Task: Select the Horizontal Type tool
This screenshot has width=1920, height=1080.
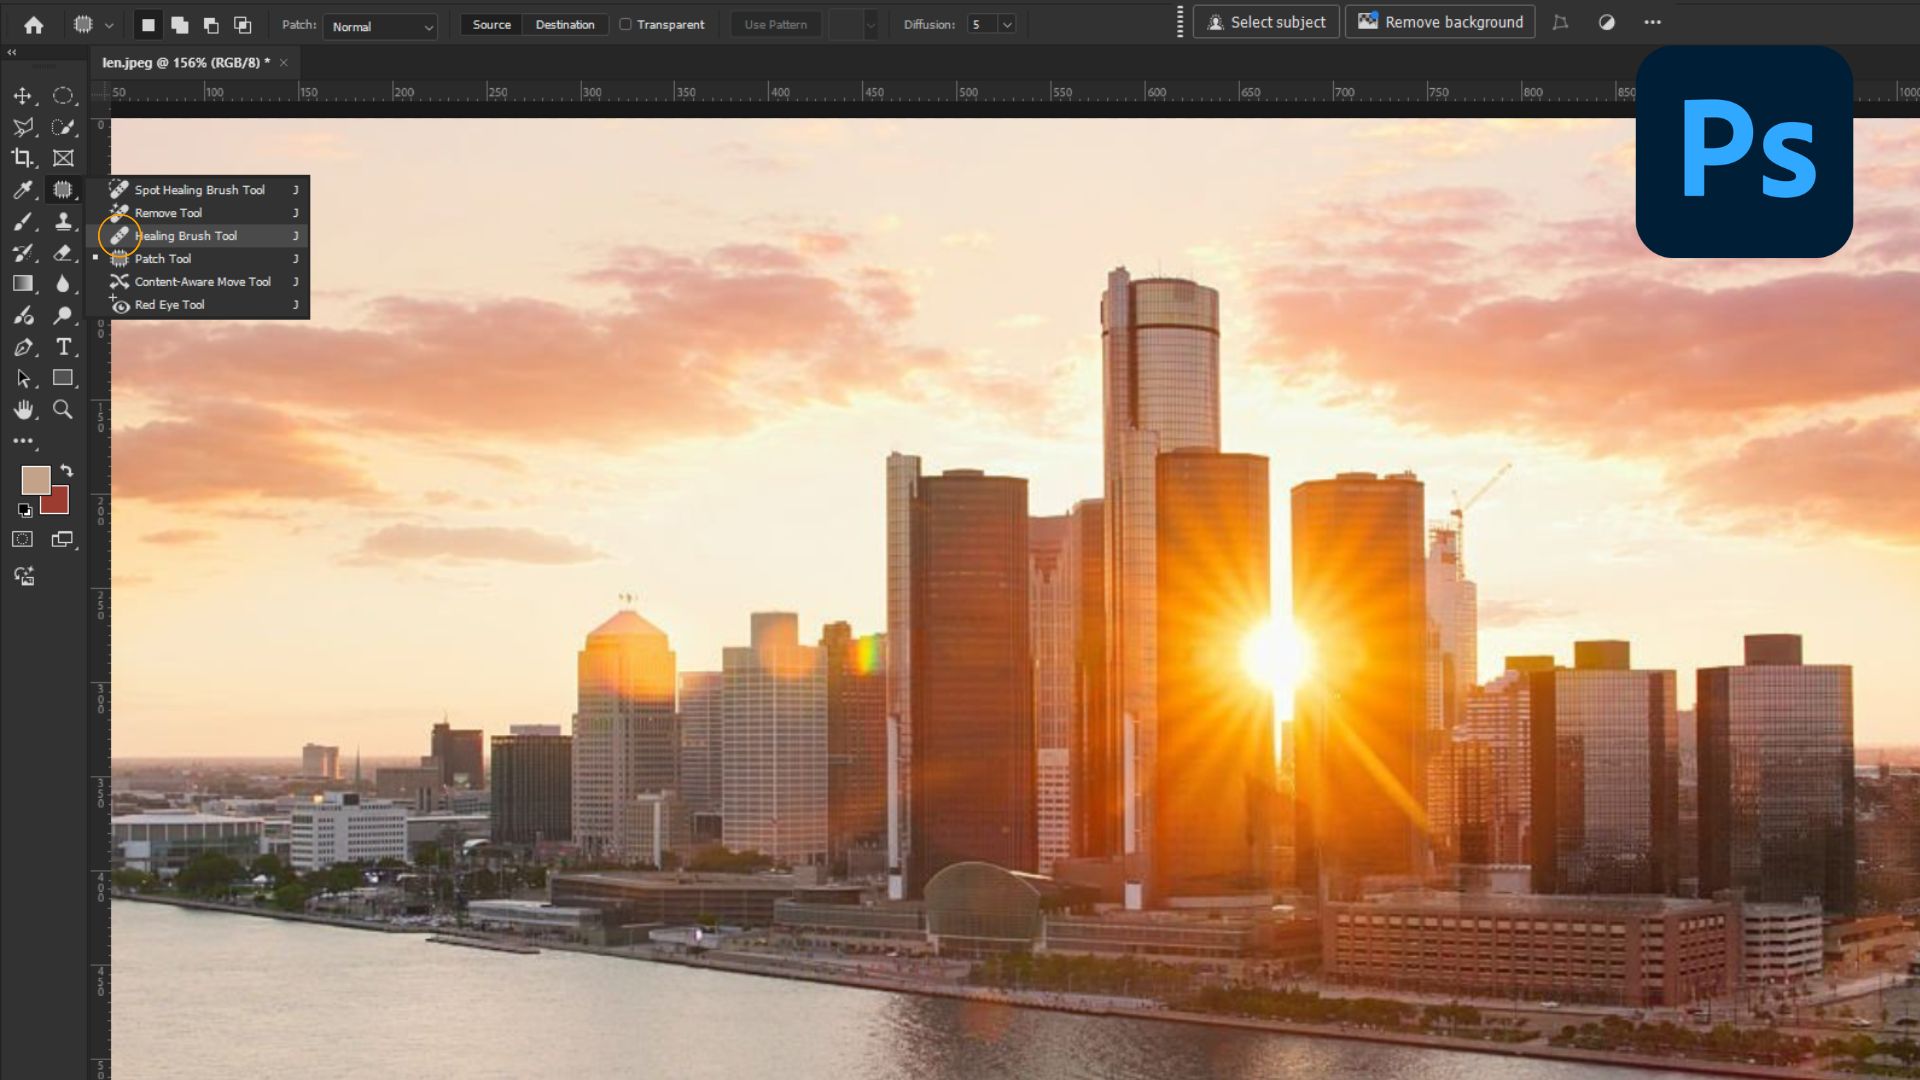Action: point(63,347)
